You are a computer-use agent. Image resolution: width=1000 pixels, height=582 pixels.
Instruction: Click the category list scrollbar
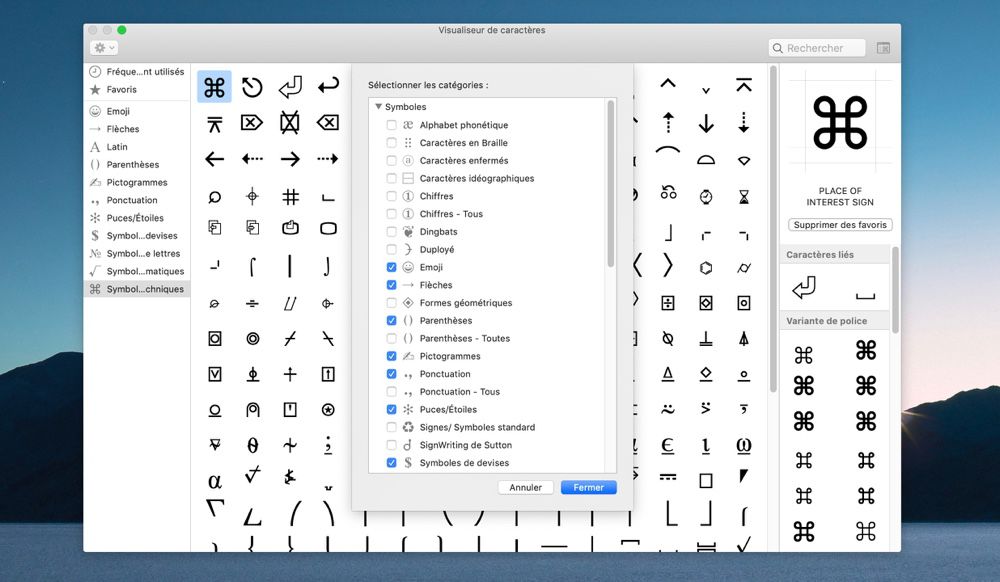(x=611, y=184)
